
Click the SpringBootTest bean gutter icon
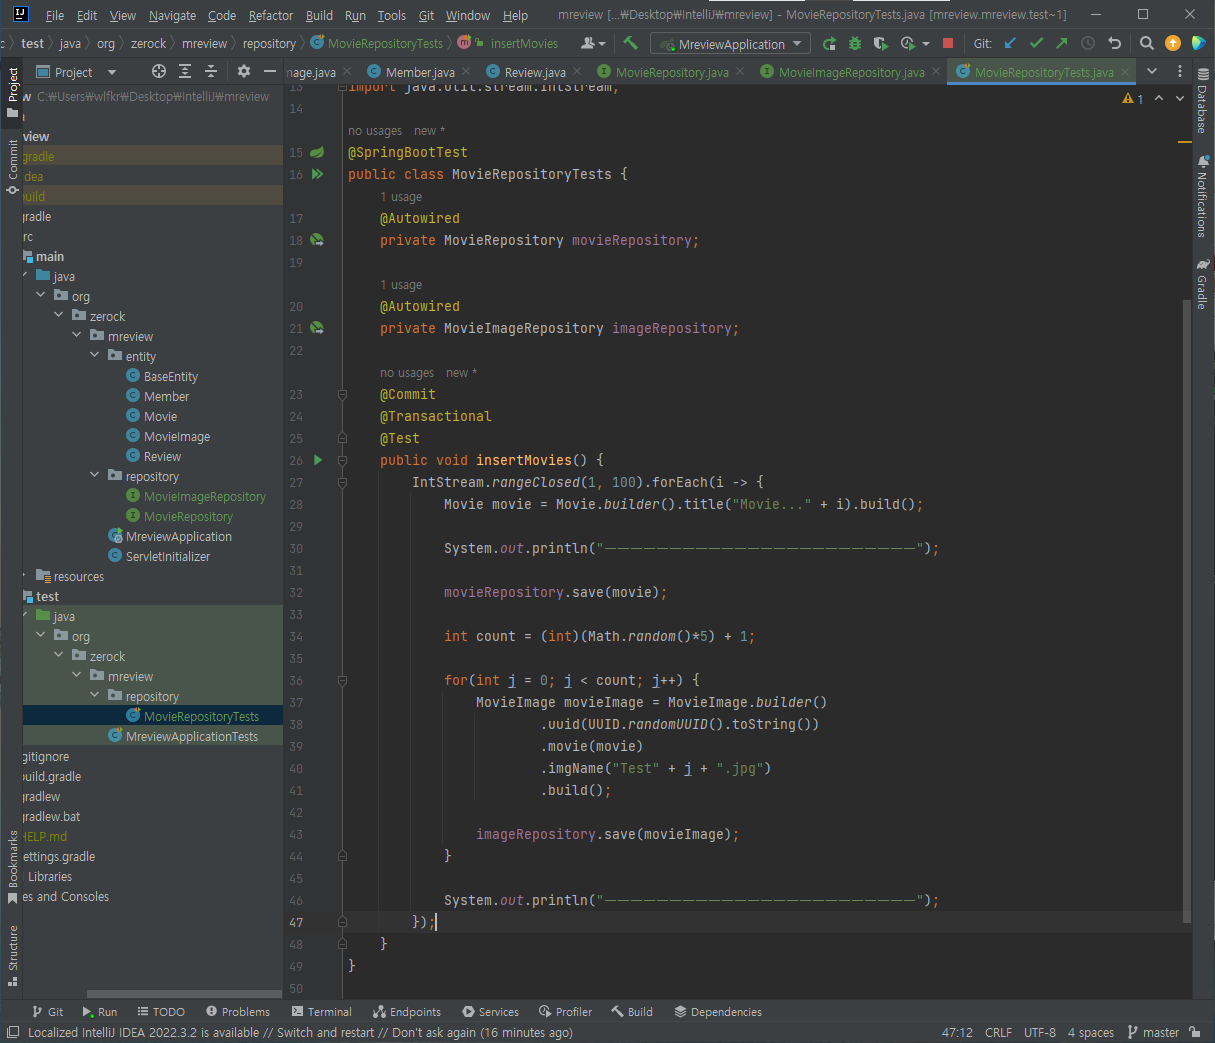coord(317,152)
